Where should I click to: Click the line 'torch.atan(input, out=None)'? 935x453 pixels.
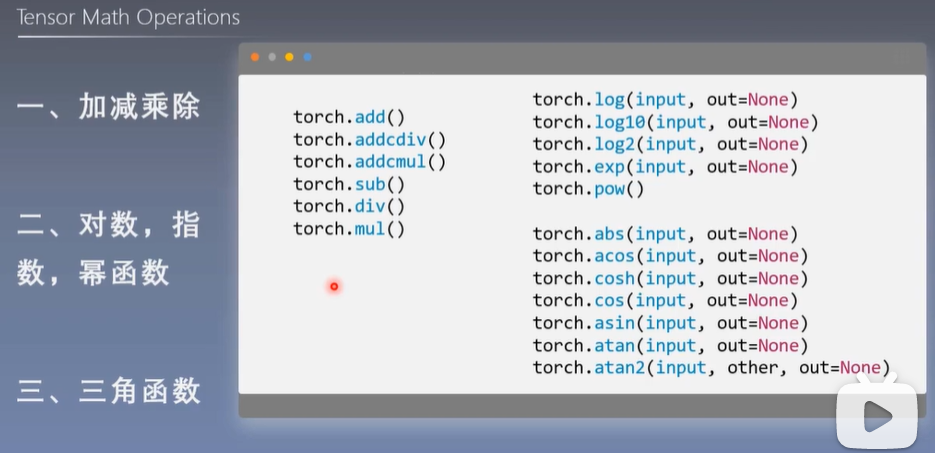[670, 346]
